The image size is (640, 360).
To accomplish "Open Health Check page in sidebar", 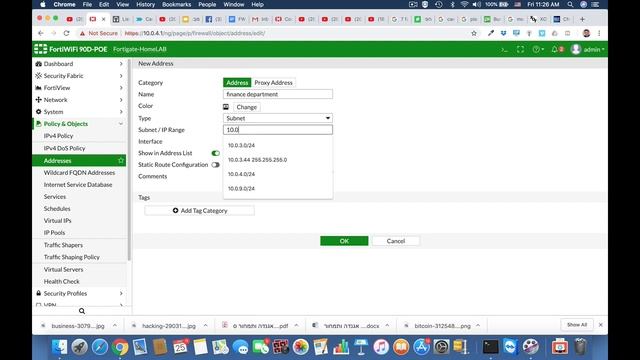I will click(62, 281).
